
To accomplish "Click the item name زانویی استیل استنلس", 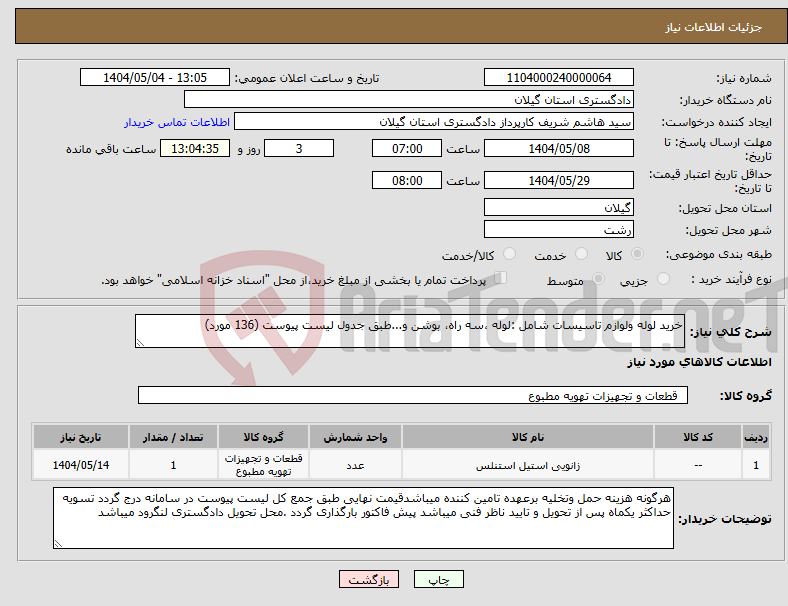I will (x=528, y=465).
